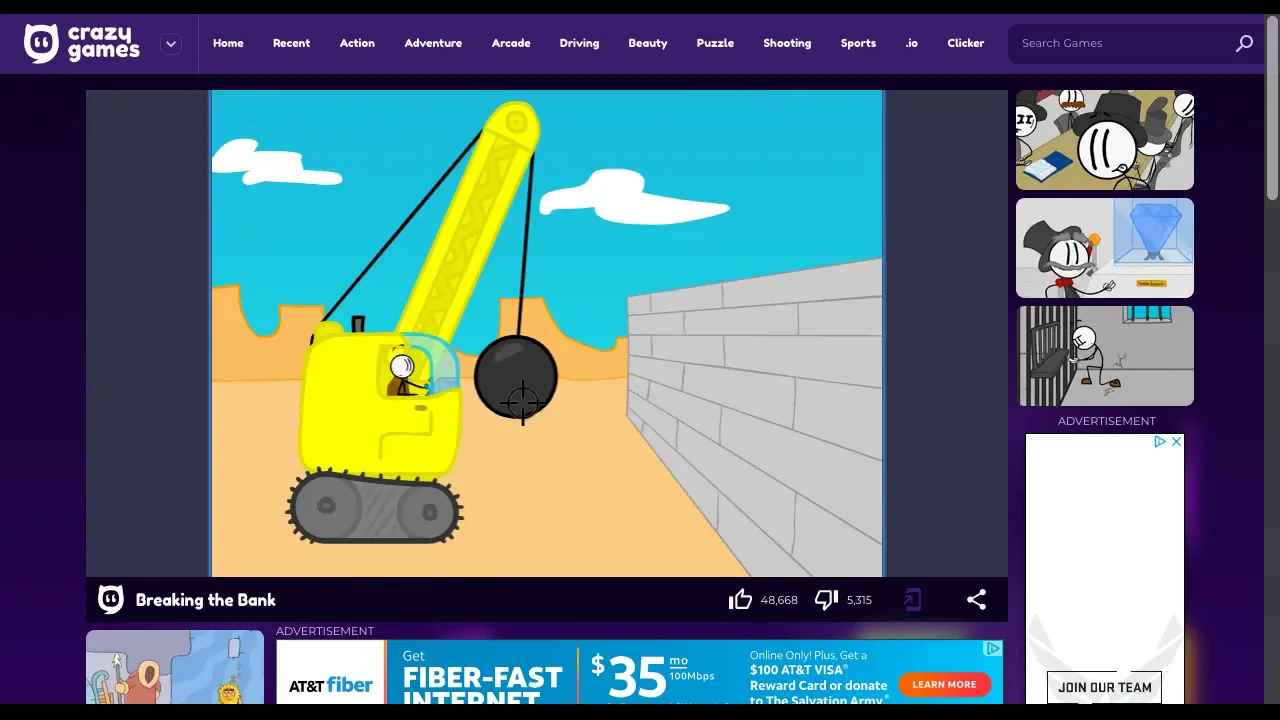The width and height of the screenshot is (1280, 720).
Task: Select the Arcade category
Action: 511,43
